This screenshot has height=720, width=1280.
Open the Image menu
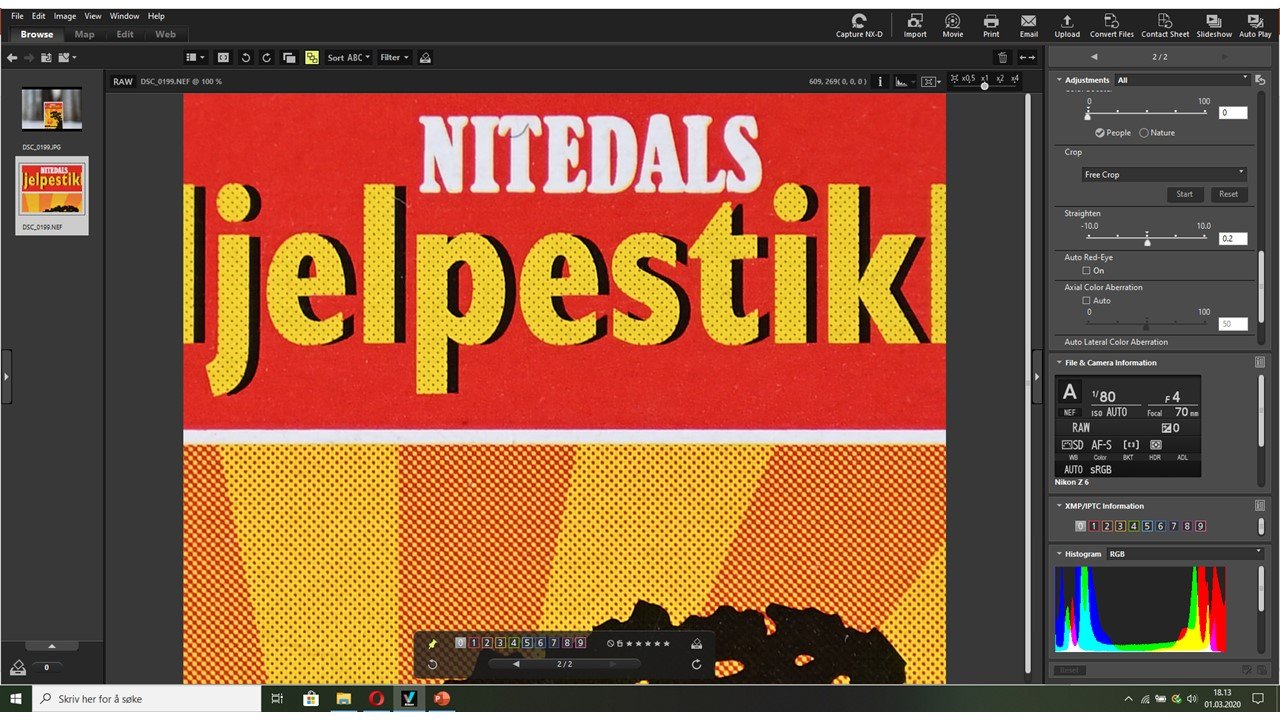tap(65, 16)
